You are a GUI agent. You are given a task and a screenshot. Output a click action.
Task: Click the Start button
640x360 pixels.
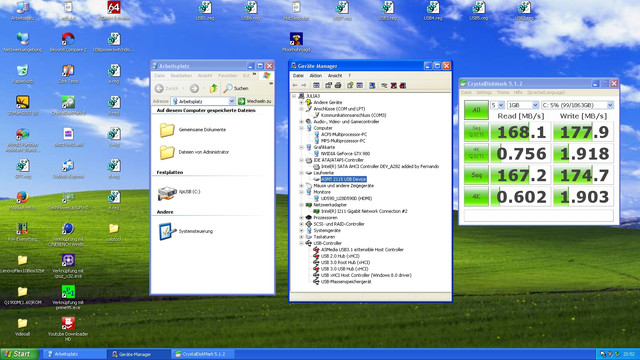click(19, 354)
